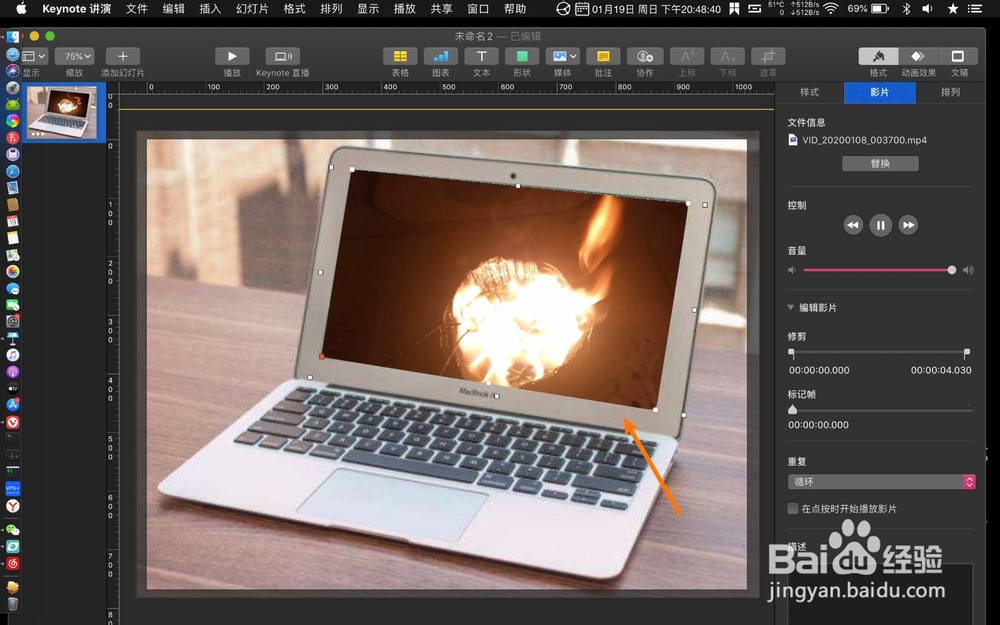This screenshot has height=625, width=1000.
Task: Insert a chart using the chart icon
Action: [441, 56]
